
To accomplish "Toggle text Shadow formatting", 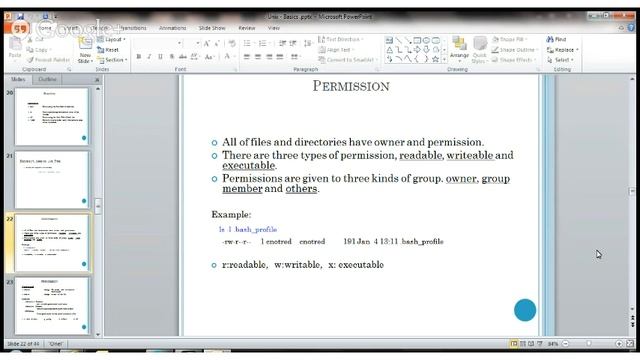I will 172,57.
